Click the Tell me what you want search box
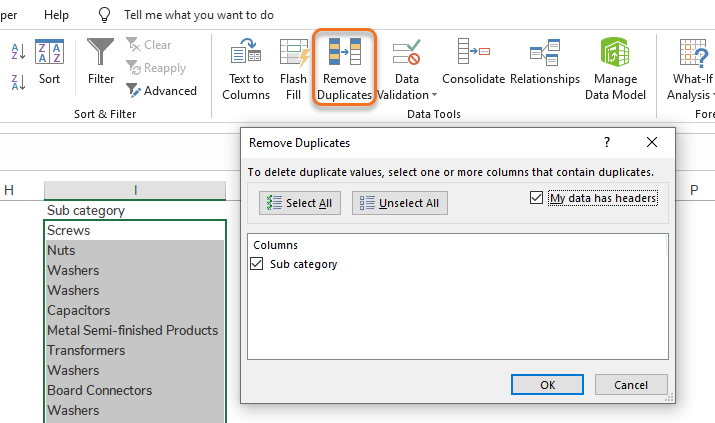Viewport: 715px width, 423px height. 200,15
